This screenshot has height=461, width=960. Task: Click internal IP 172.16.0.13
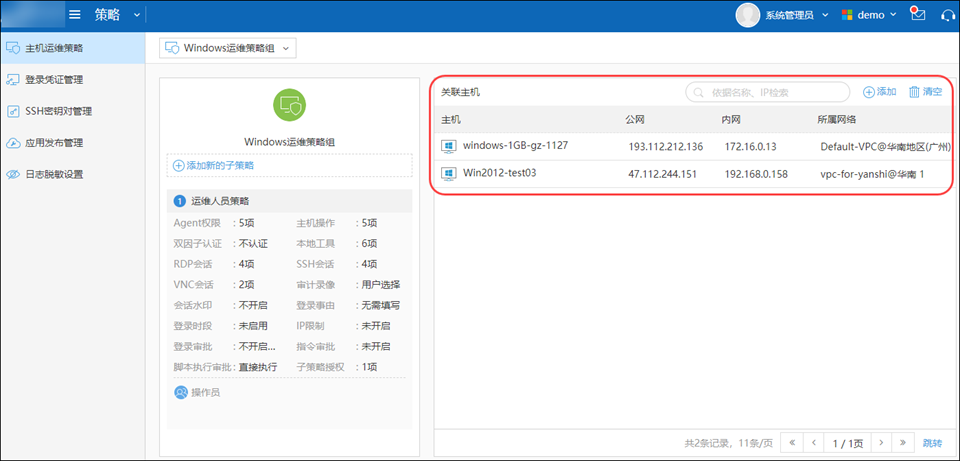coord(751,147)
